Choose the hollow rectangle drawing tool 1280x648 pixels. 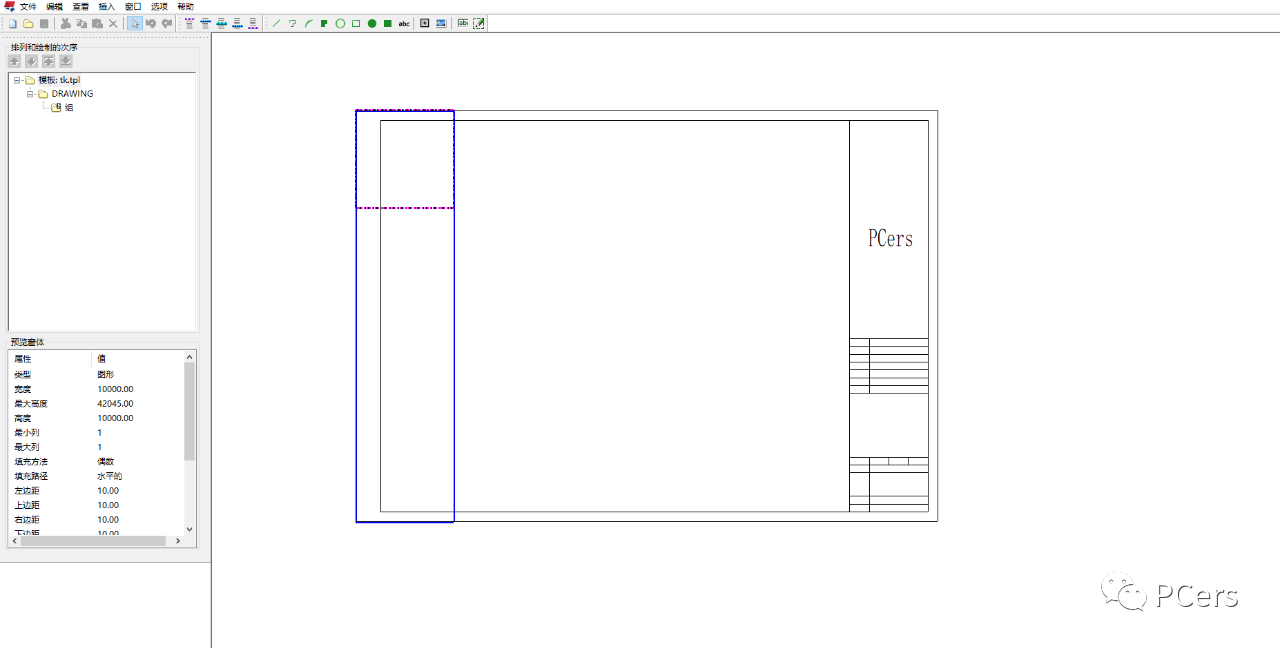pos(356,23)
